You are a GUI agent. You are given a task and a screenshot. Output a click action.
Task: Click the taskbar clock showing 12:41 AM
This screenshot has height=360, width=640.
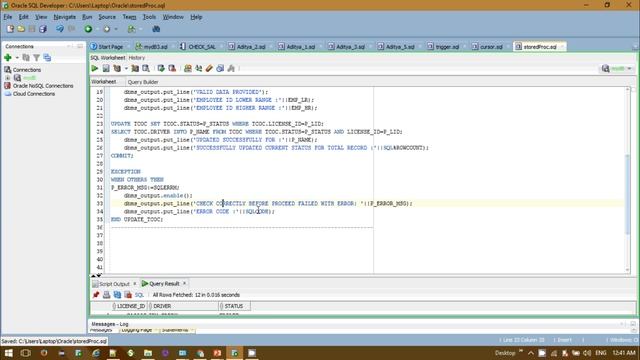624,353
